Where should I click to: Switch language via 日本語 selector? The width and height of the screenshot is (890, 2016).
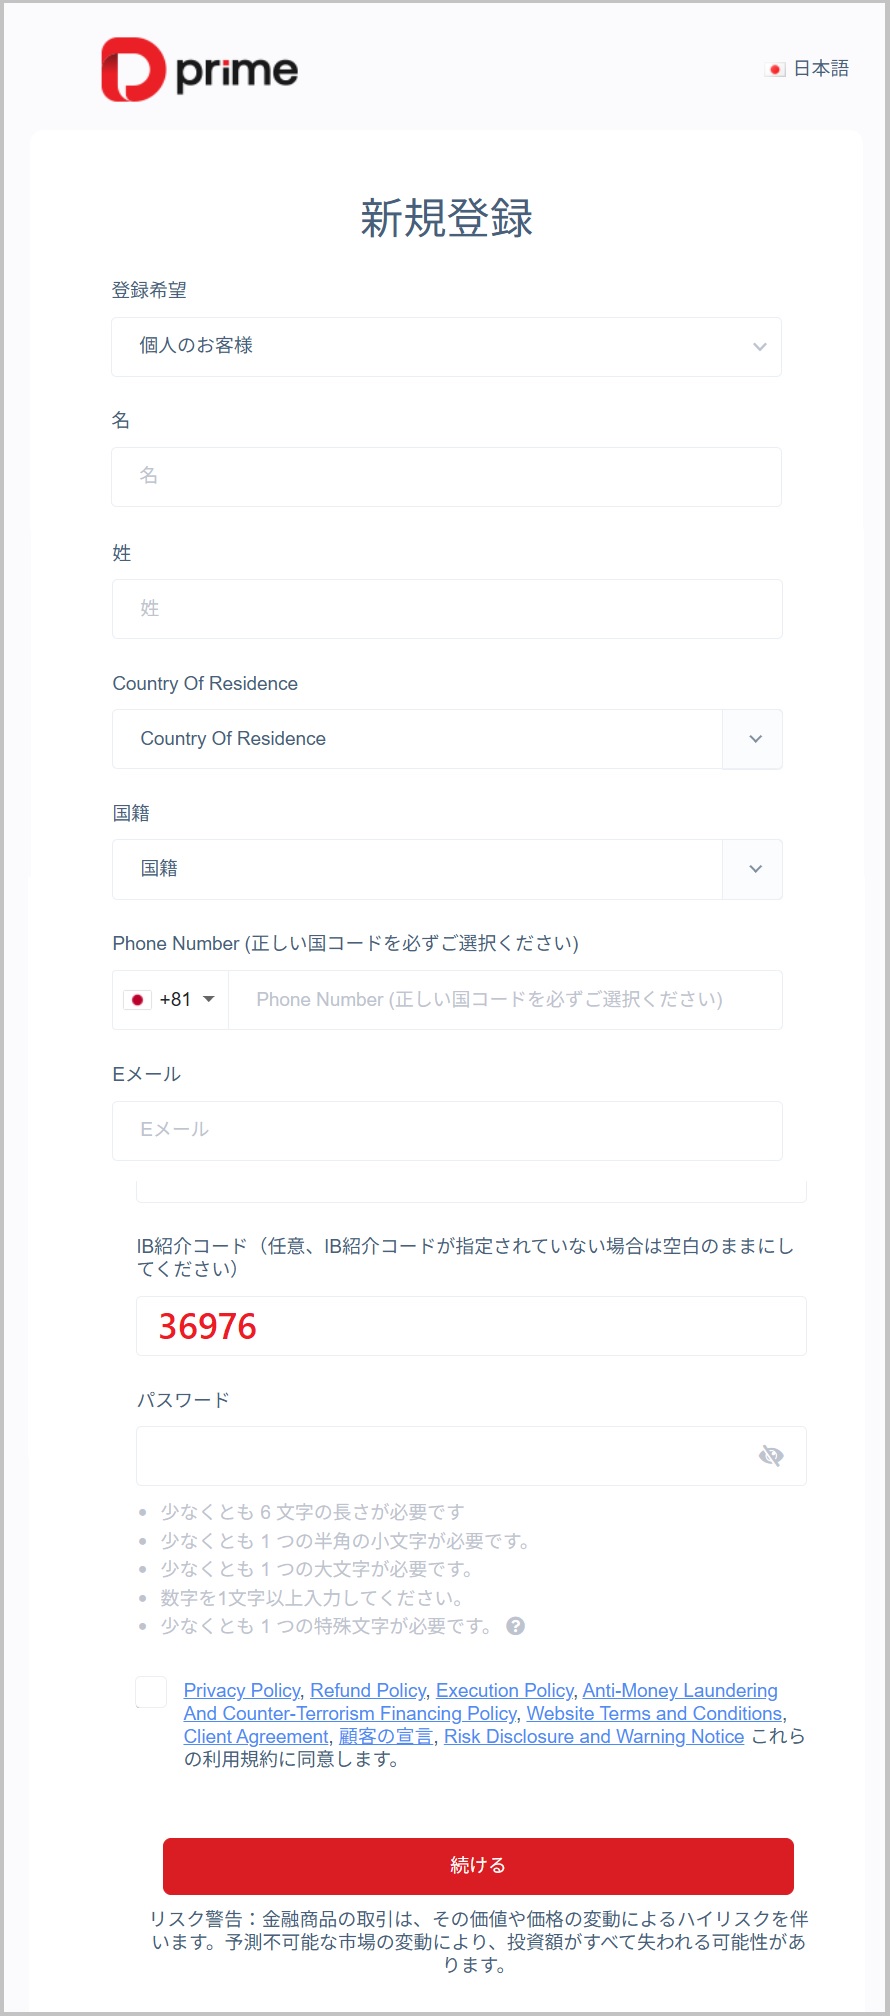click(820, 69)
